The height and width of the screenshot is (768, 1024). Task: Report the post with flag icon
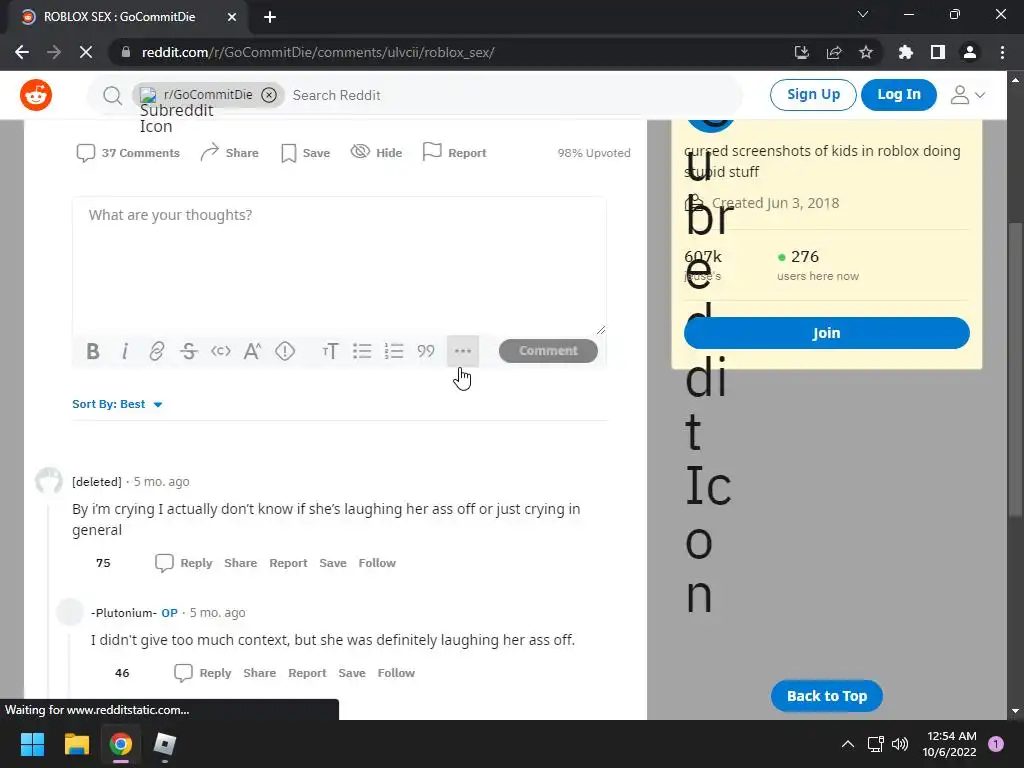click(x=455, y=153)
